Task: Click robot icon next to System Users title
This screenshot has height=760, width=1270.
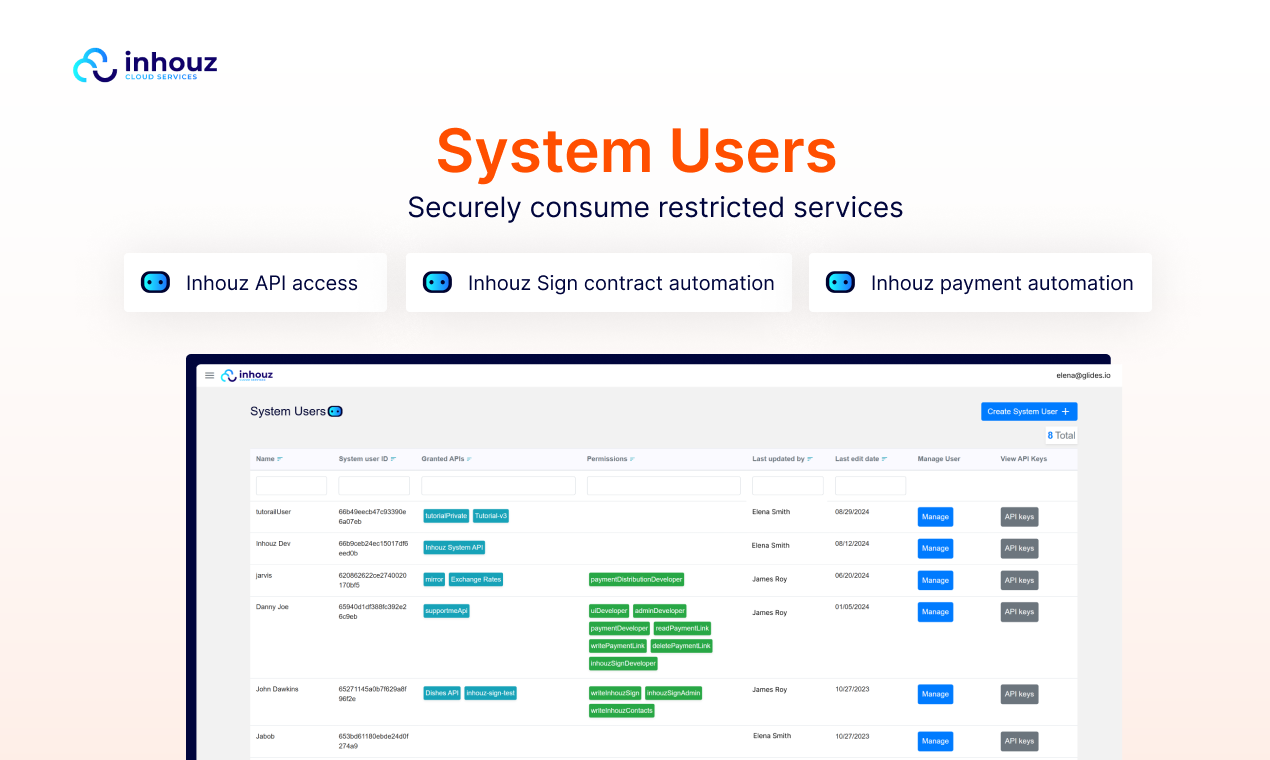Action: coord(336,411)
